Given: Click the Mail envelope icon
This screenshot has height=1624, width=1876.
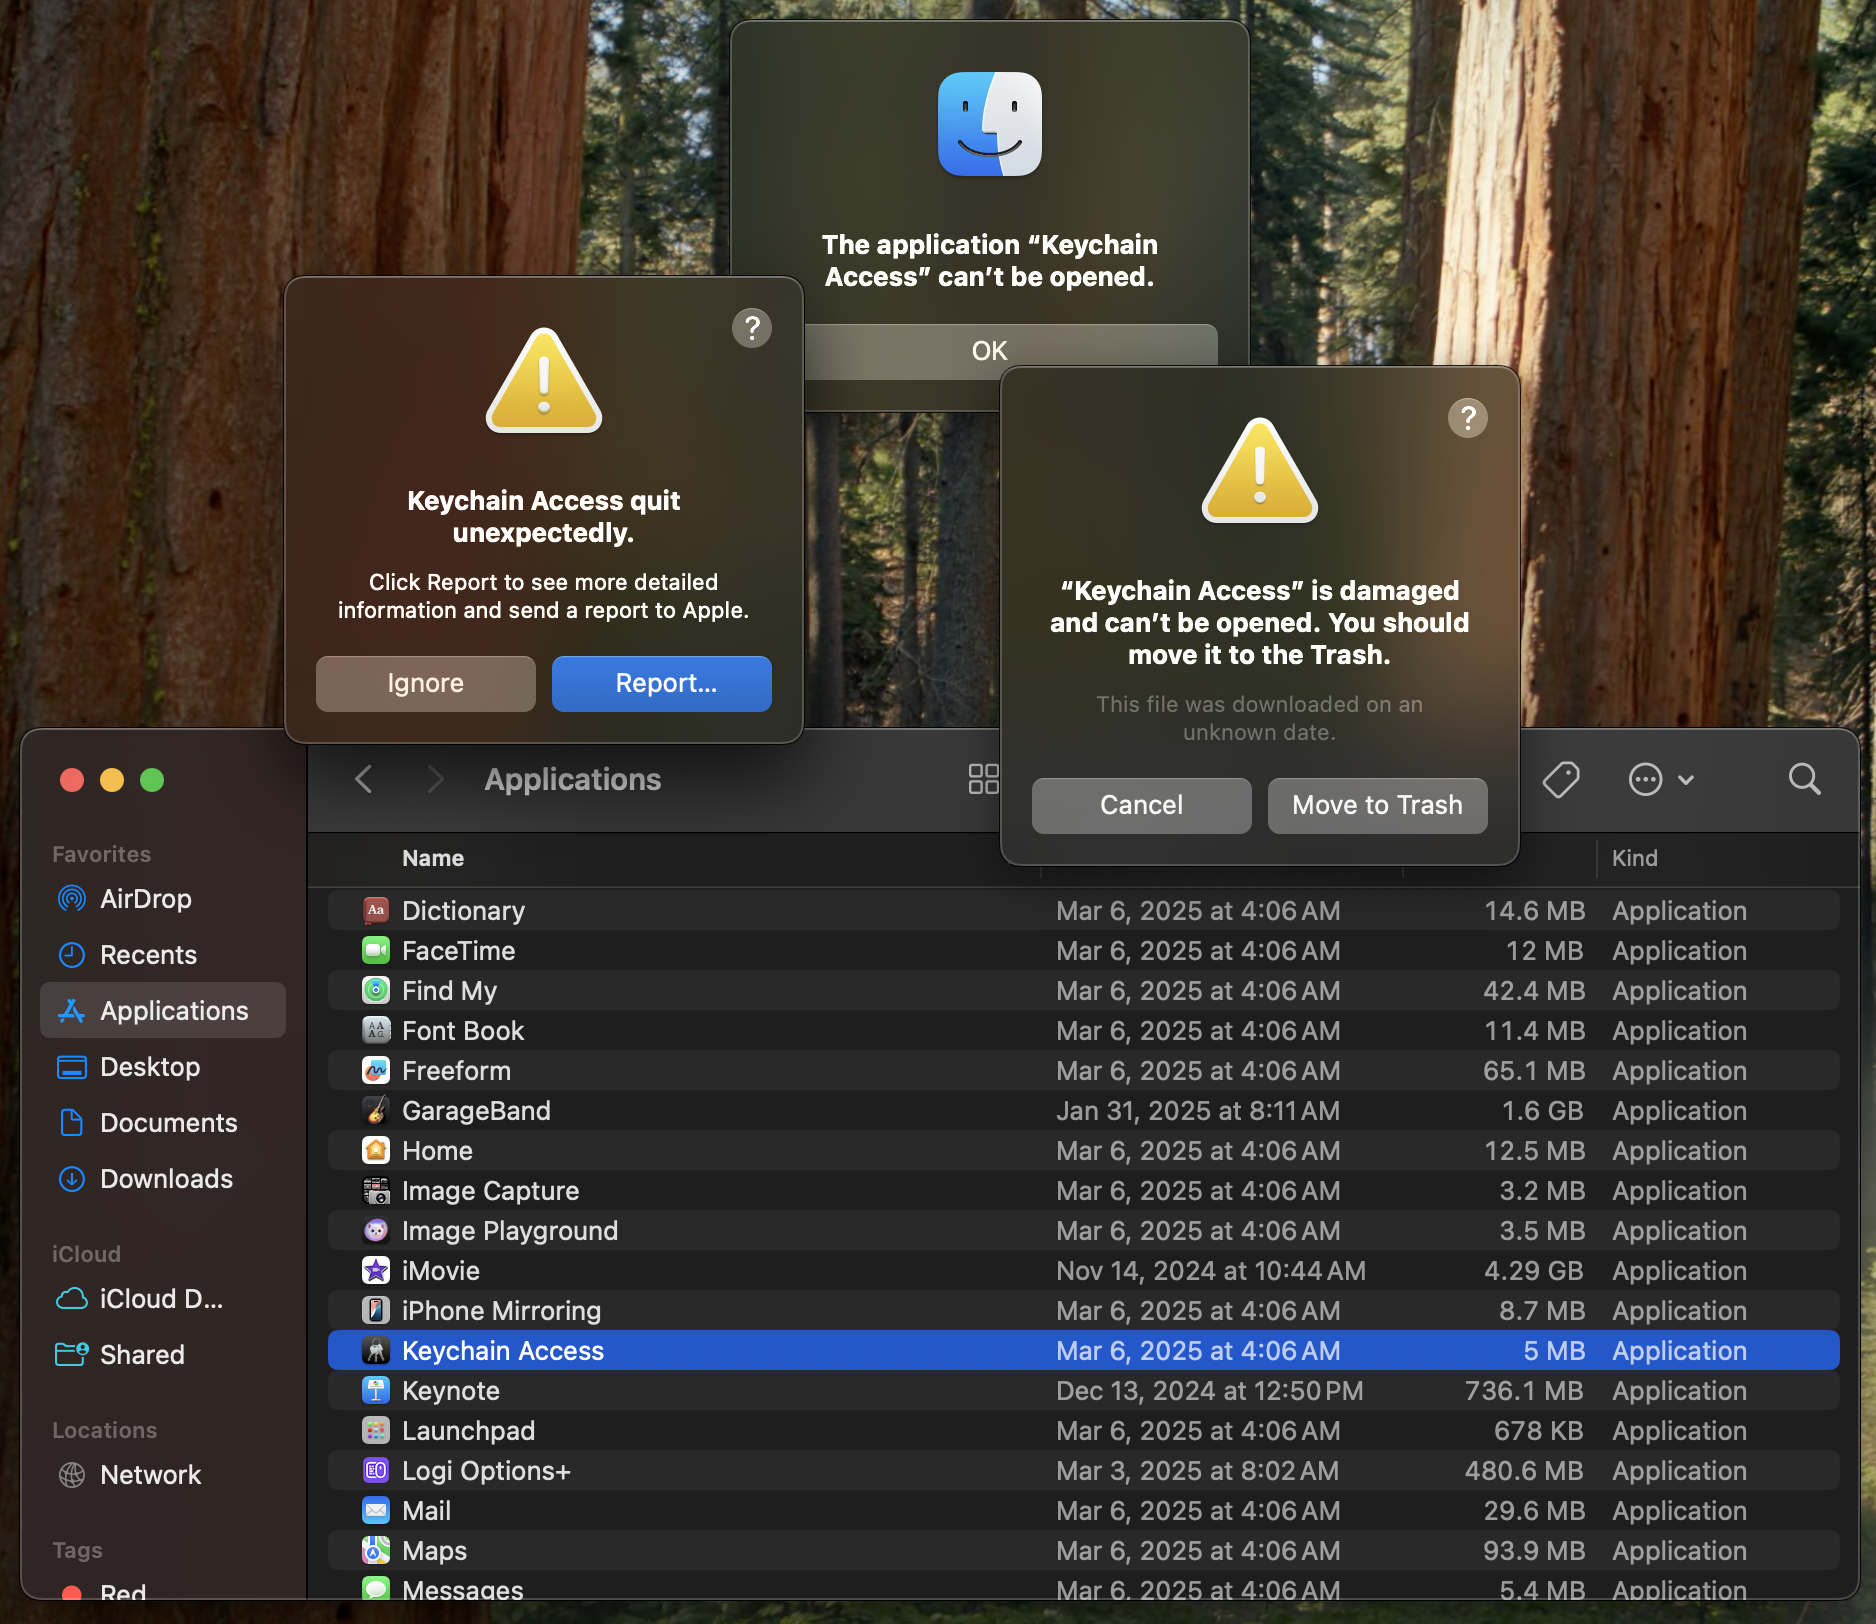Looking at the screenshot, I should click(376, 1510).
